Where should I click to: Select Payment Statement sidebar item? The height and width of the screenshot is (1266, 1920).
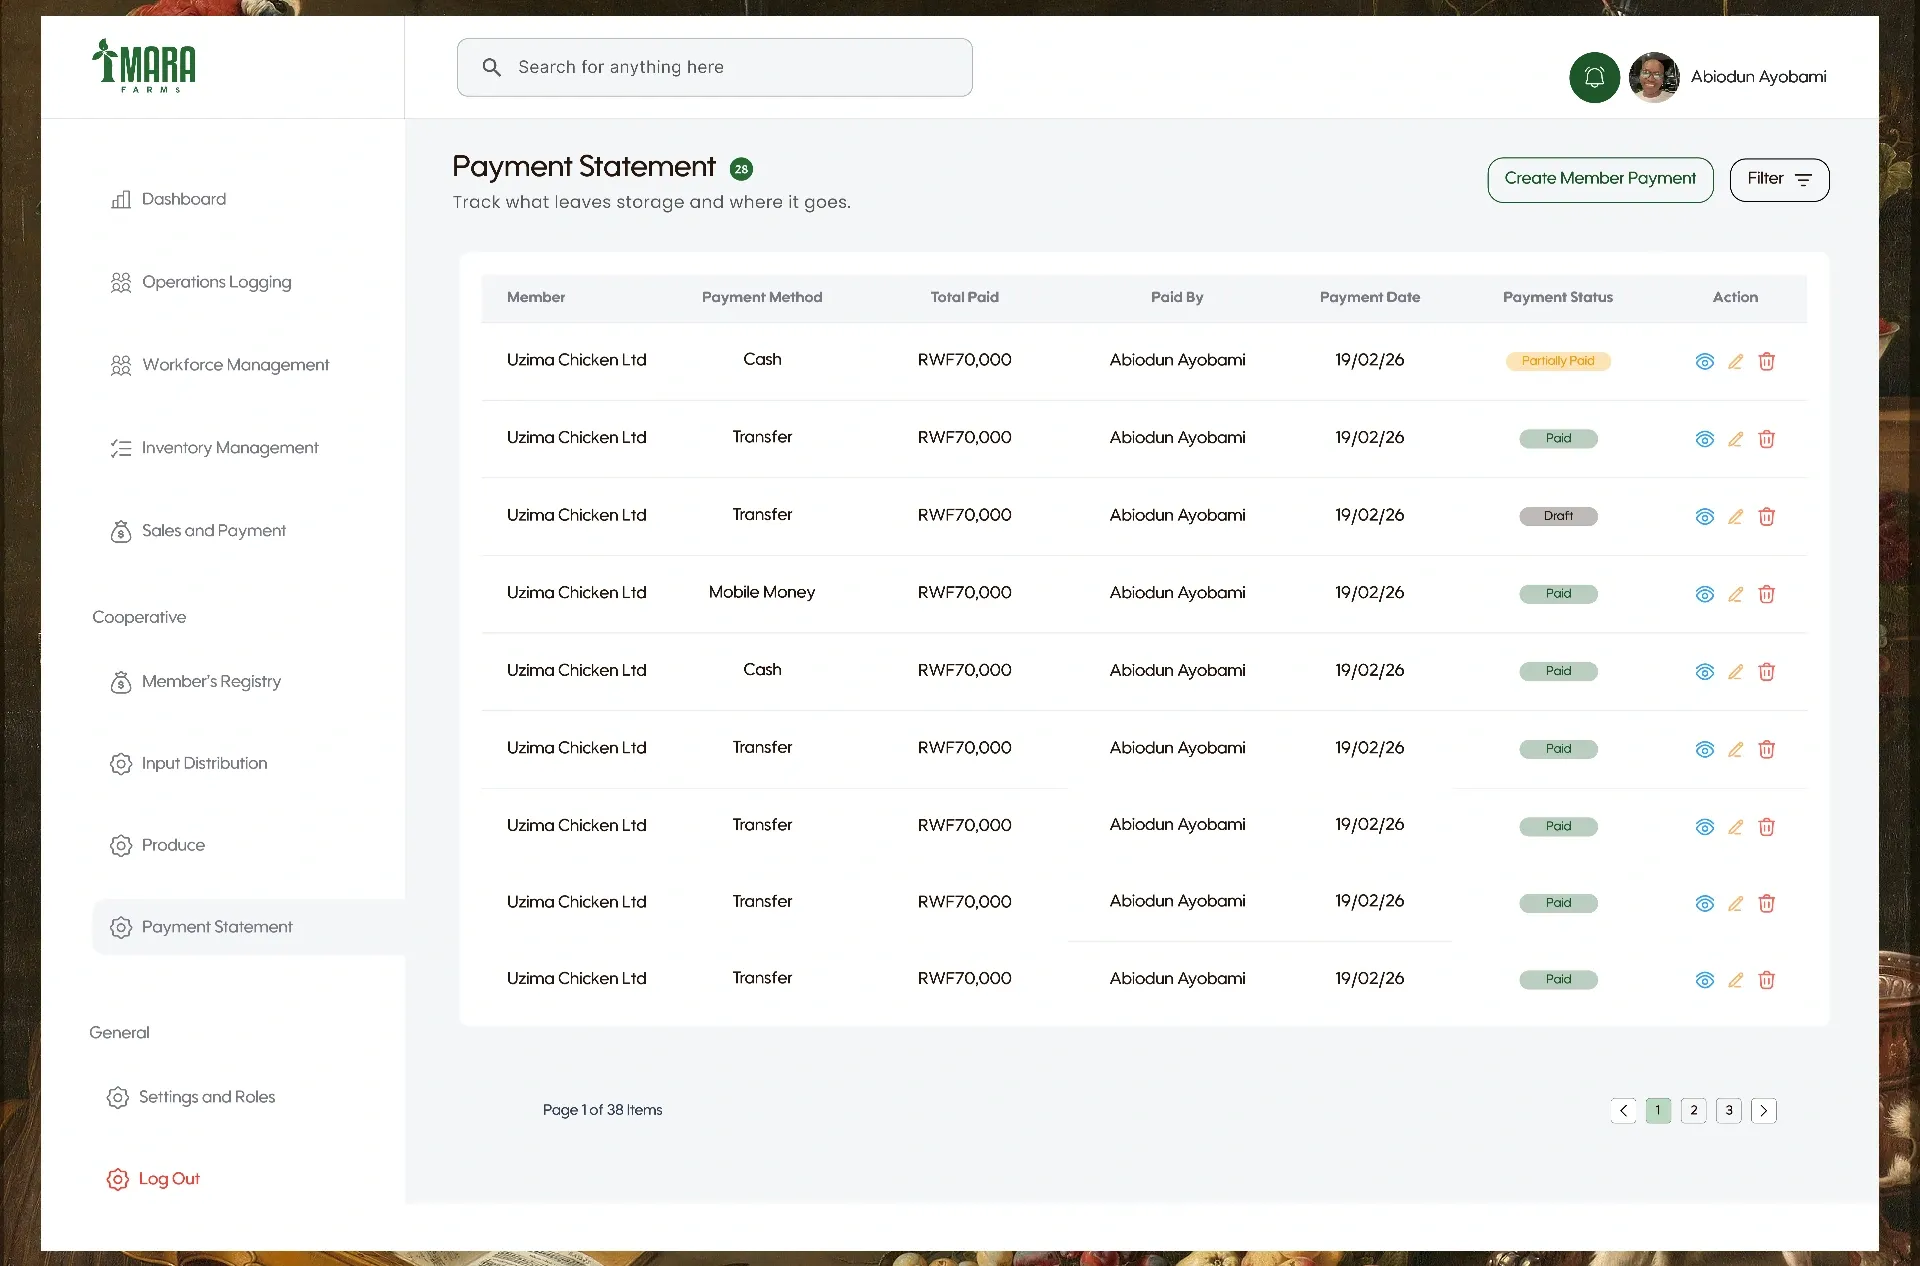point(248,927)
